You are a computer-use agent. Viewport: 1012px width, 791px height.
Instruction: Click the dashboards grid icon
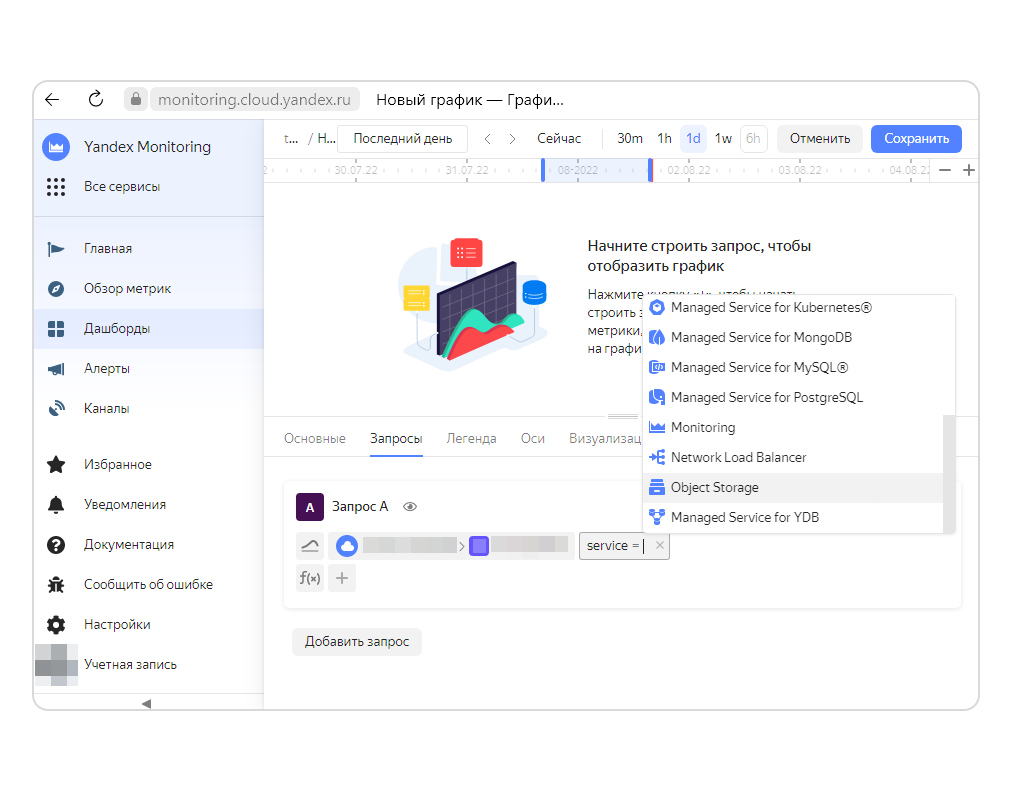56,329
